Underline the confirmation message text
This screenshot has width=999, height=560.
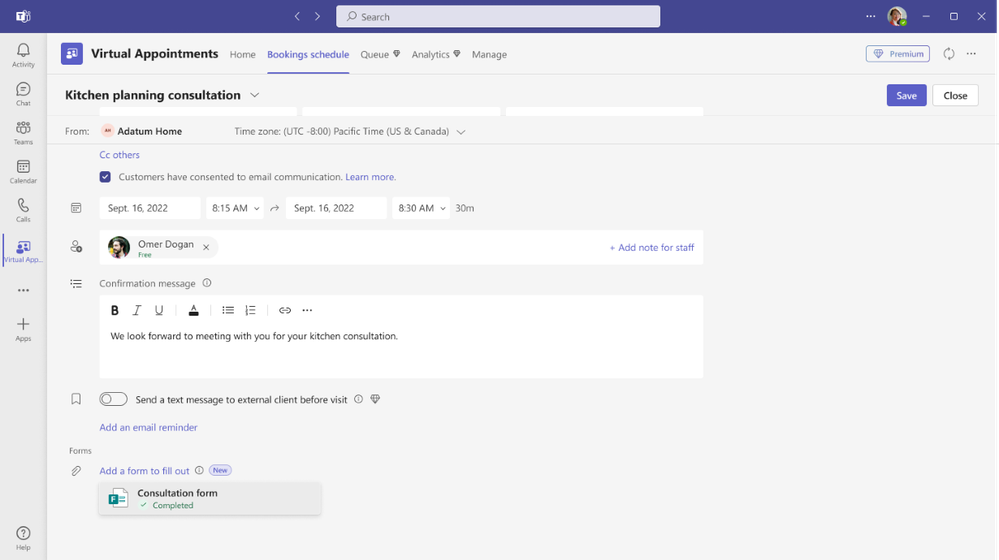[x=159, y=310]
